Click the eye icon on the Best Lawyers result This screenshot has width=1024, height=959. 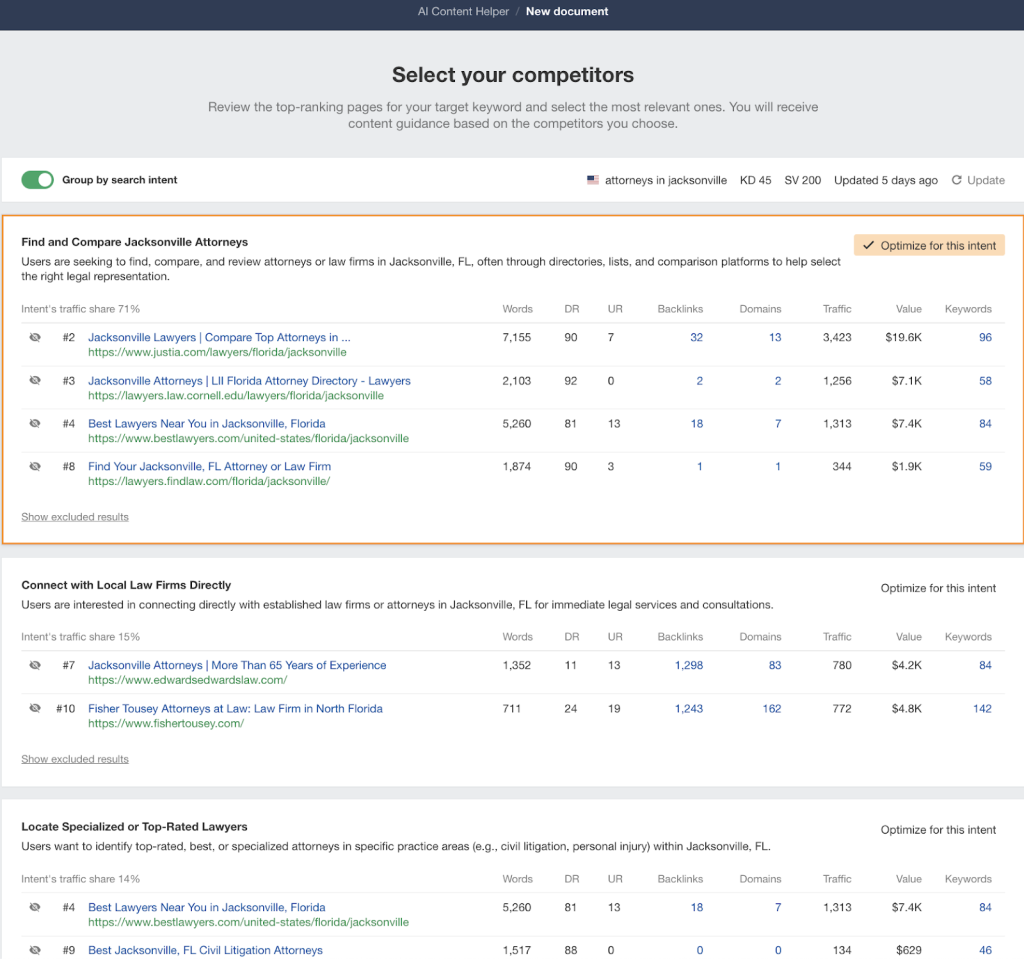tap(34, 423)
